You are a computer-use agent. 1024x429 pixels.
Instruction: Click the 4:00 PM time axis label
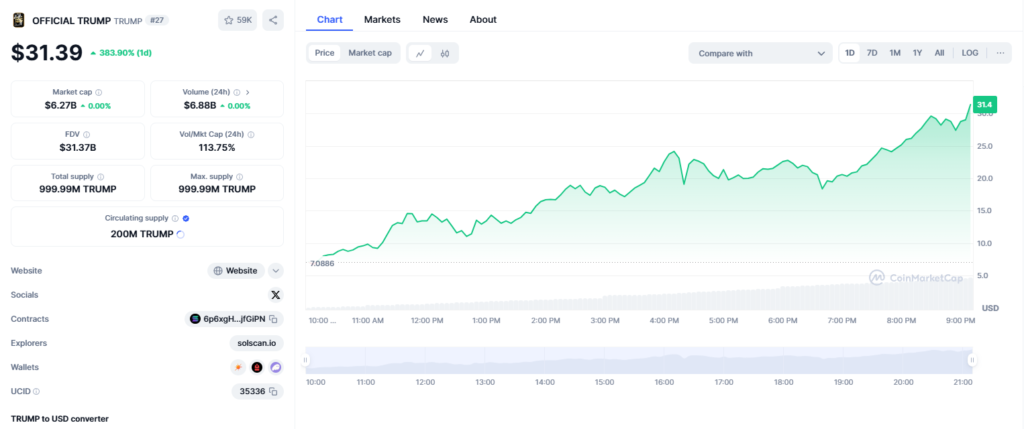664,321
